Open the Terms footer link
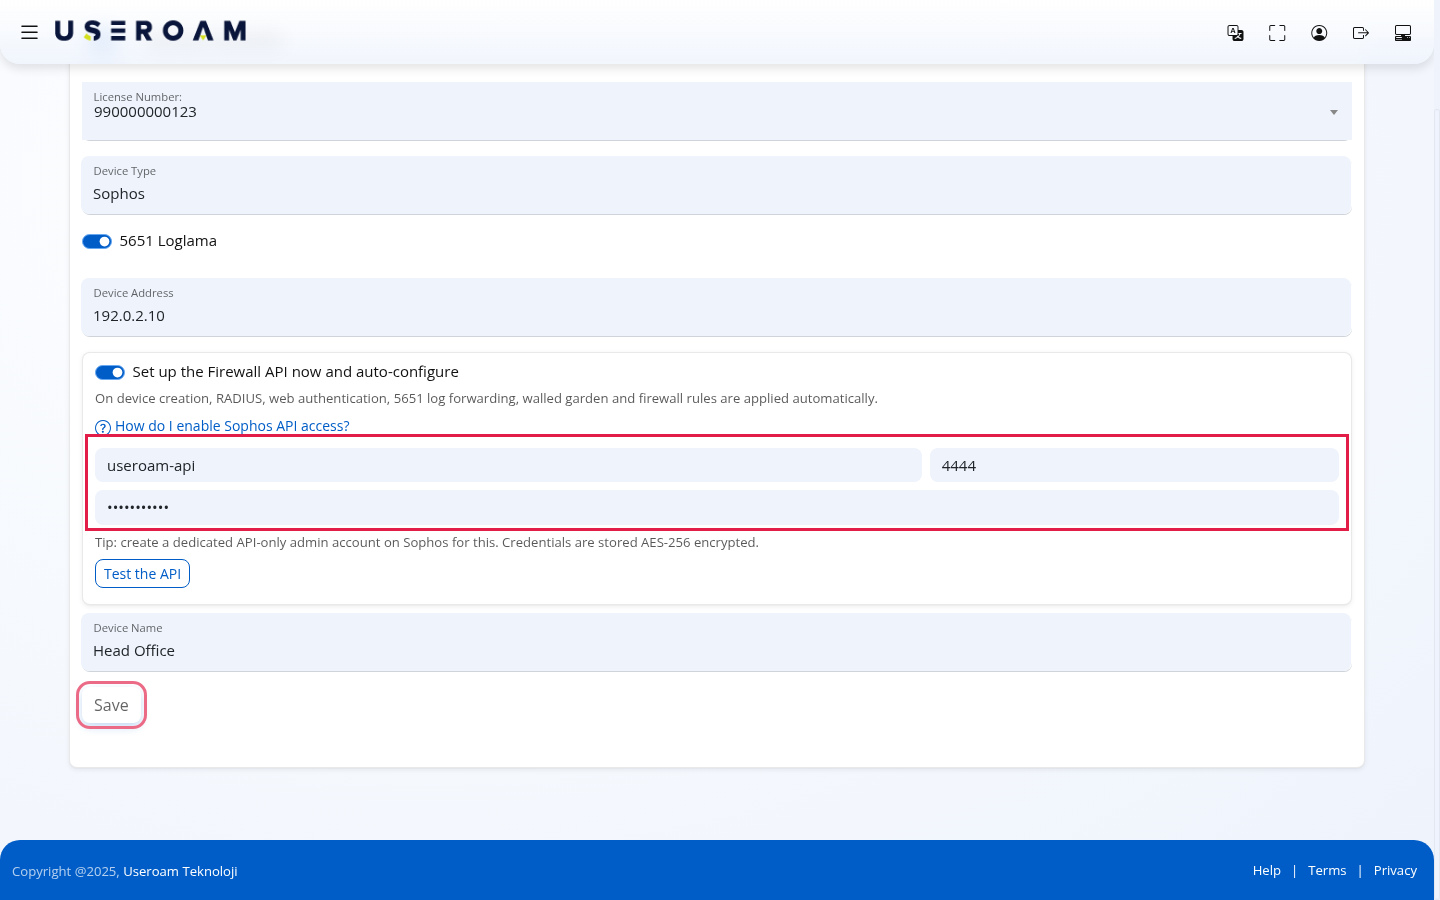1440x900 pixels. [1327, 871]
